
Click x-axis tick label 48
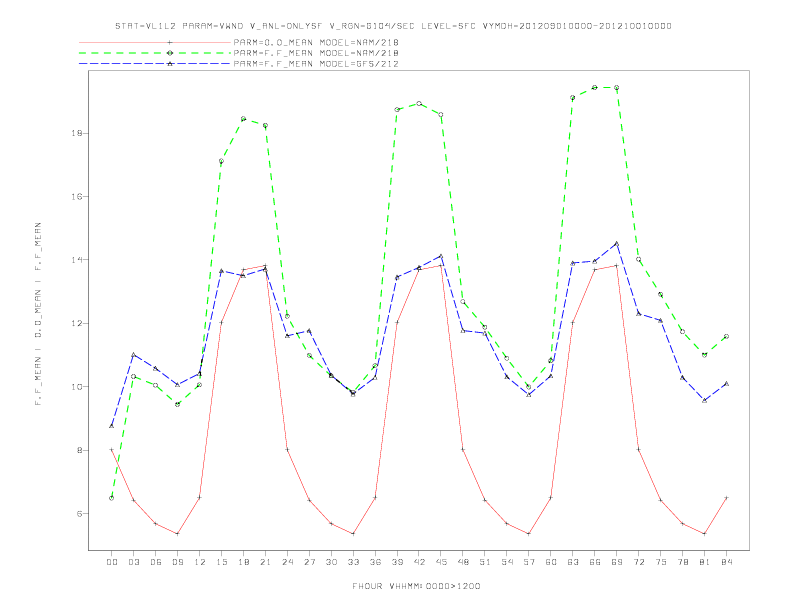click(463, 562)
